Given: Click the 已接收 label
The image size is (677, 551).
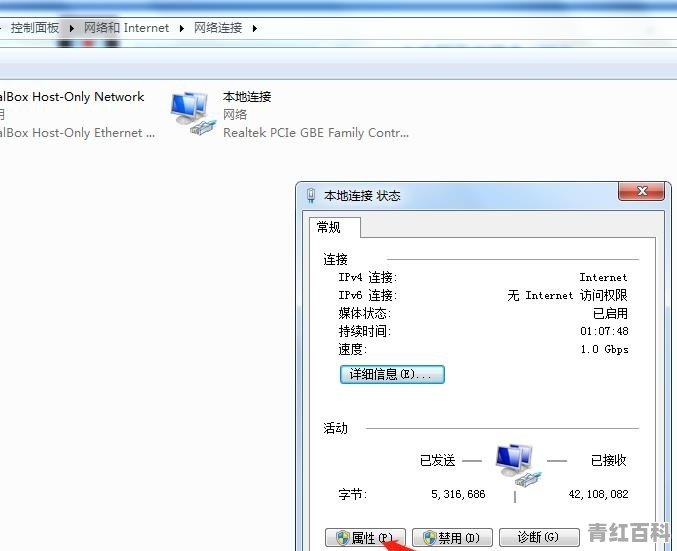Looking at the screenshot, I should tap(608, 460).
